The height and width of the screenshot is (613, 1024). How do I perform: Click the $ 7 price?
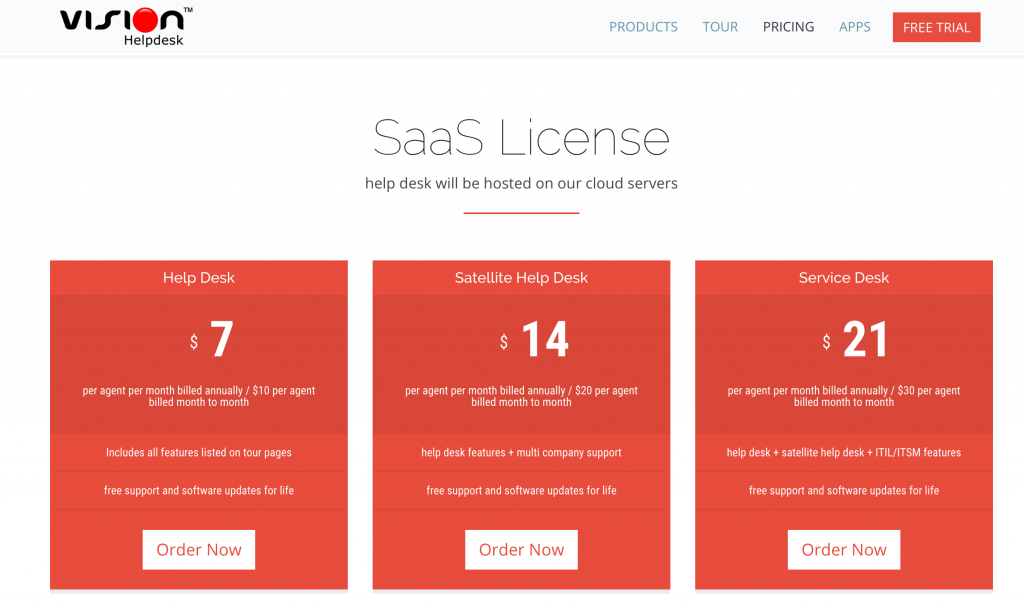coord(212,339)
